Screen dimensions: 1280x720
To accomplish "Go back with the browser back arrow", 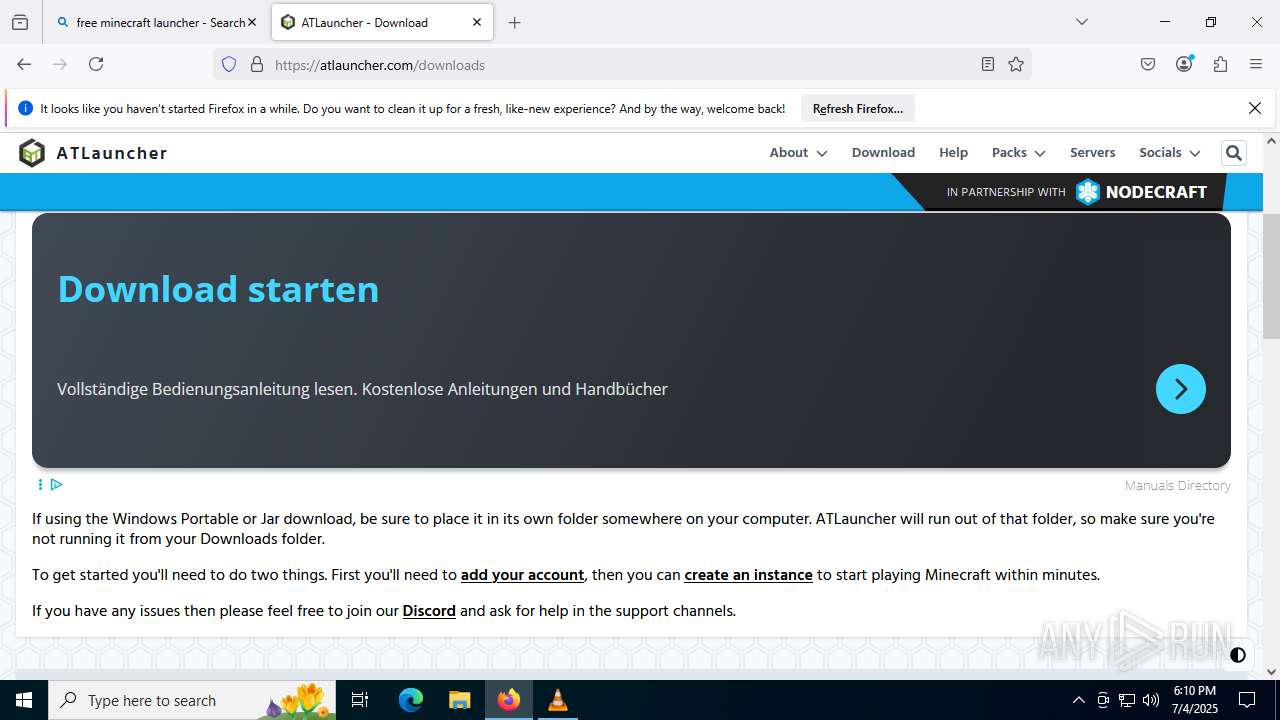I will coord(24,64).
